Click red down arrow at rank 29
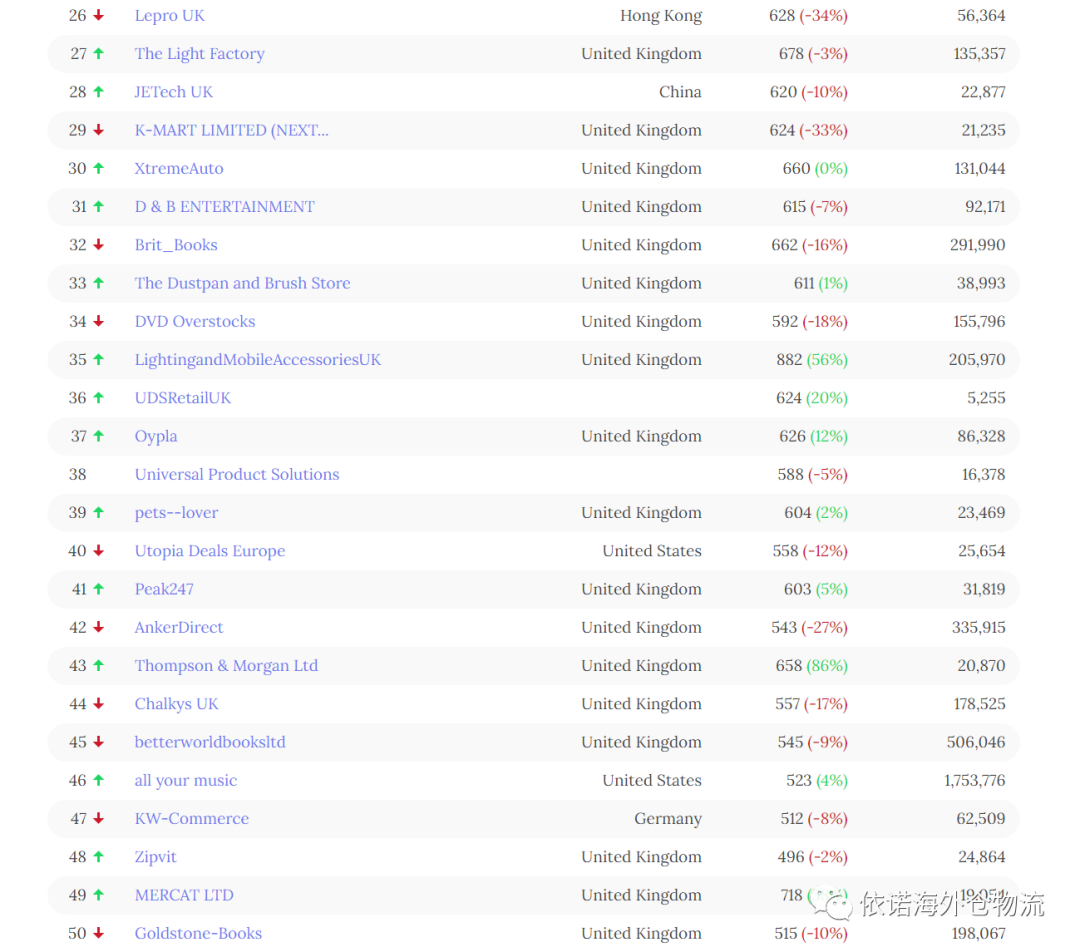 click(98, 130)
